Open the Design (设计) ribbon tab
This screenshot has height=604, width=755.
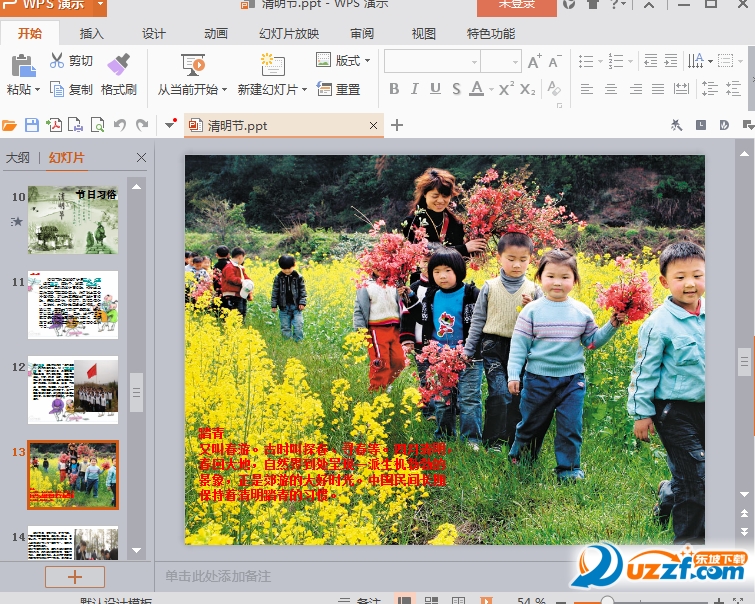click(x=154, y=34)
